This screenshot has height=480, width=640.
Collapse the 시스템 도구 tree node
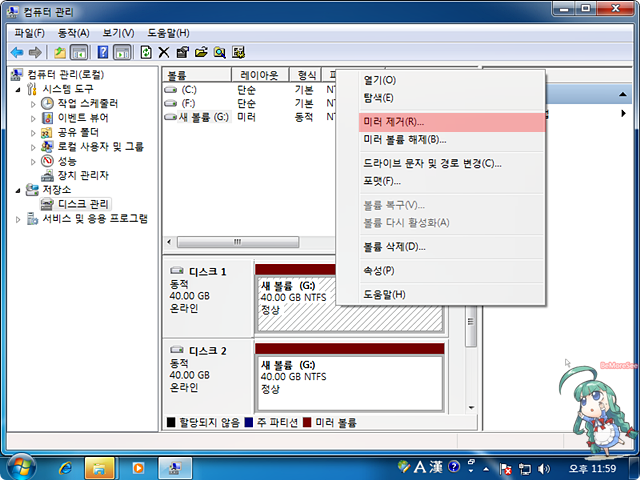(19, 89)
